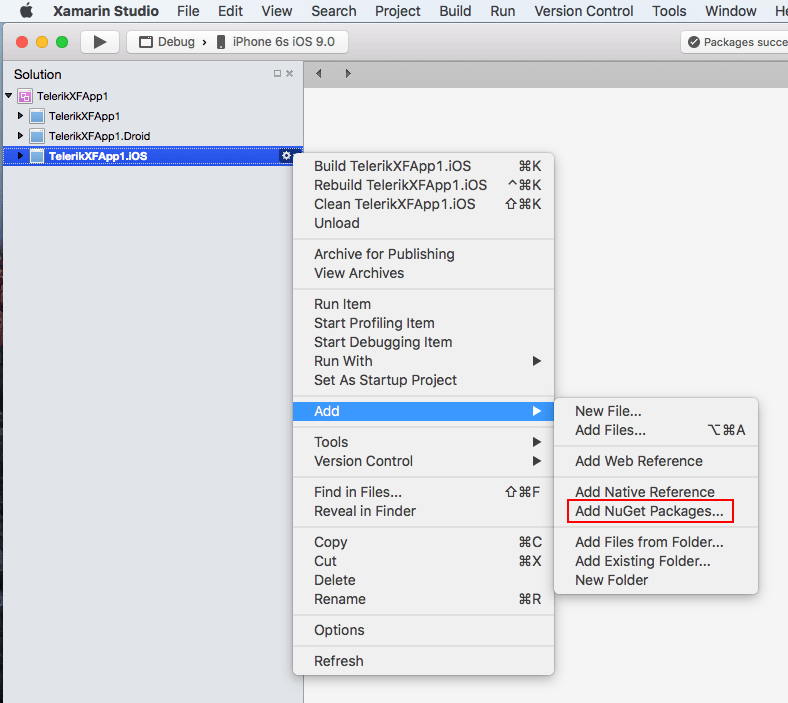
Task: Select Refresh from the context menu
Action: [423, 661]
